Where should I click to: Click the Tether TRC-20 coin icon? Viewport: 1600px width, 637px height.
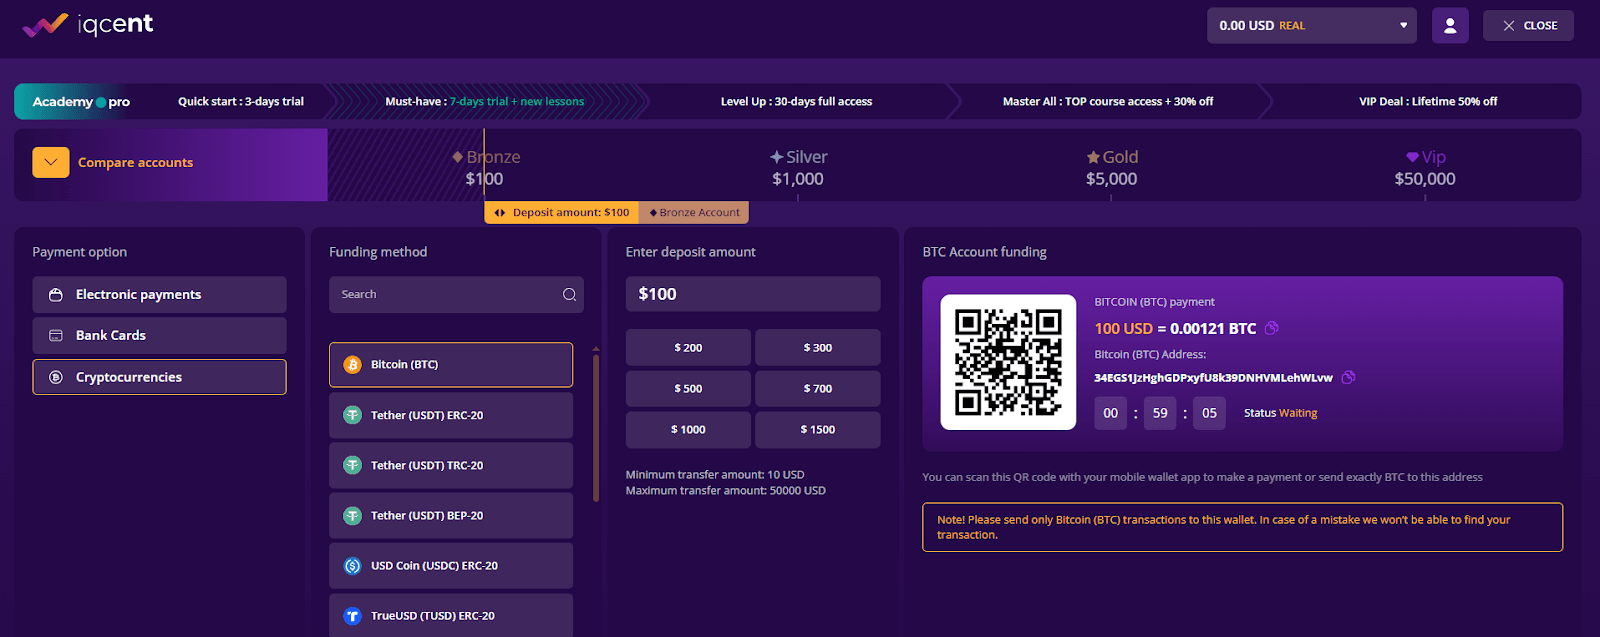tap(352, 465)
